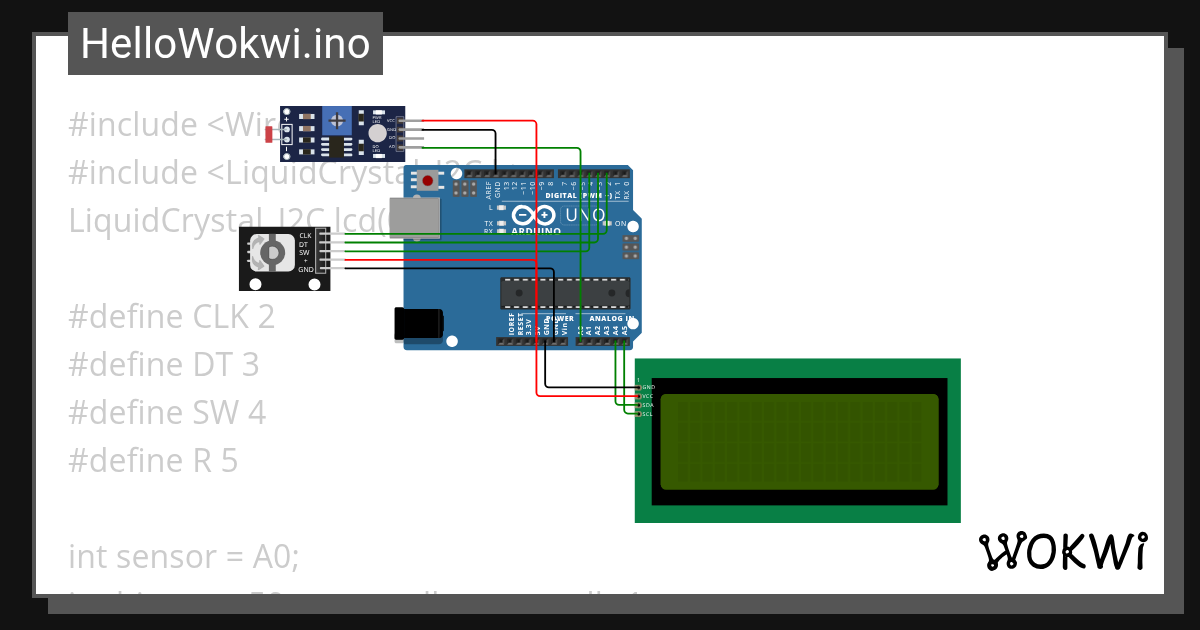Open the Wokwi homepage via the Wokwi logo
1200x630 pixels.
click(1065, 548)
